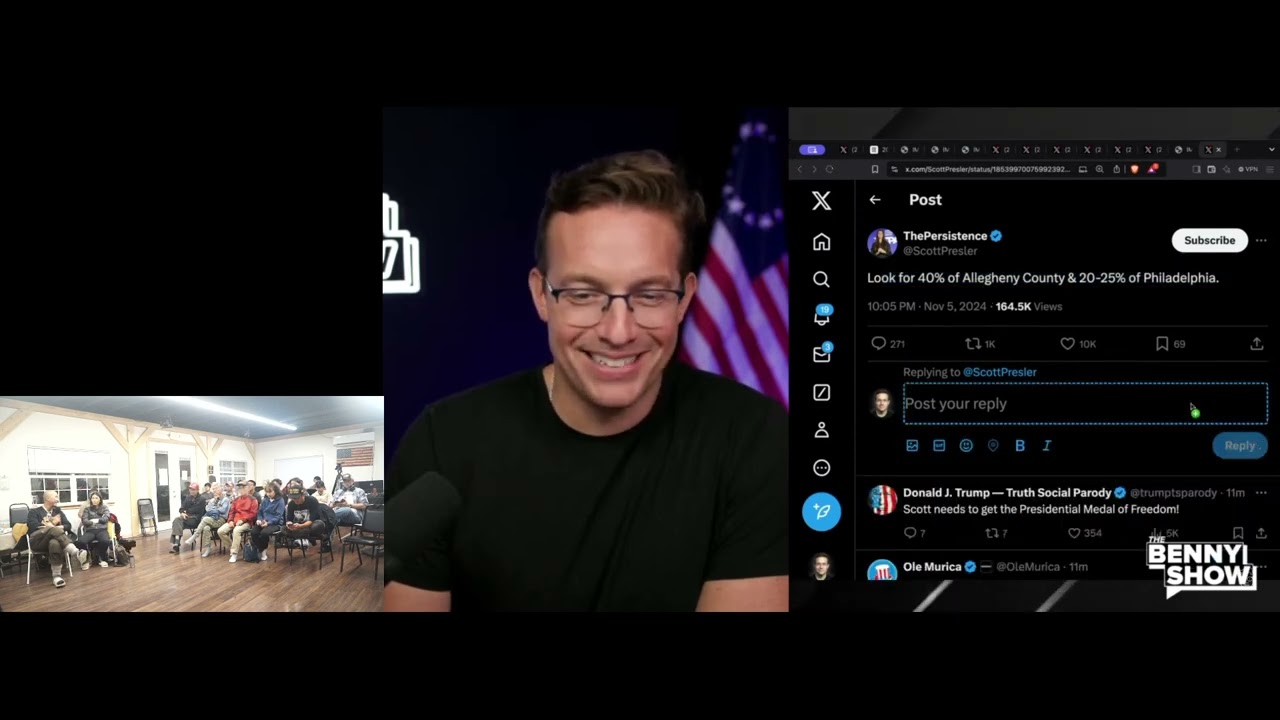Click the Post your reply field
The height and width of the screenshot is (720, 1280).
tap(1085, 404)
